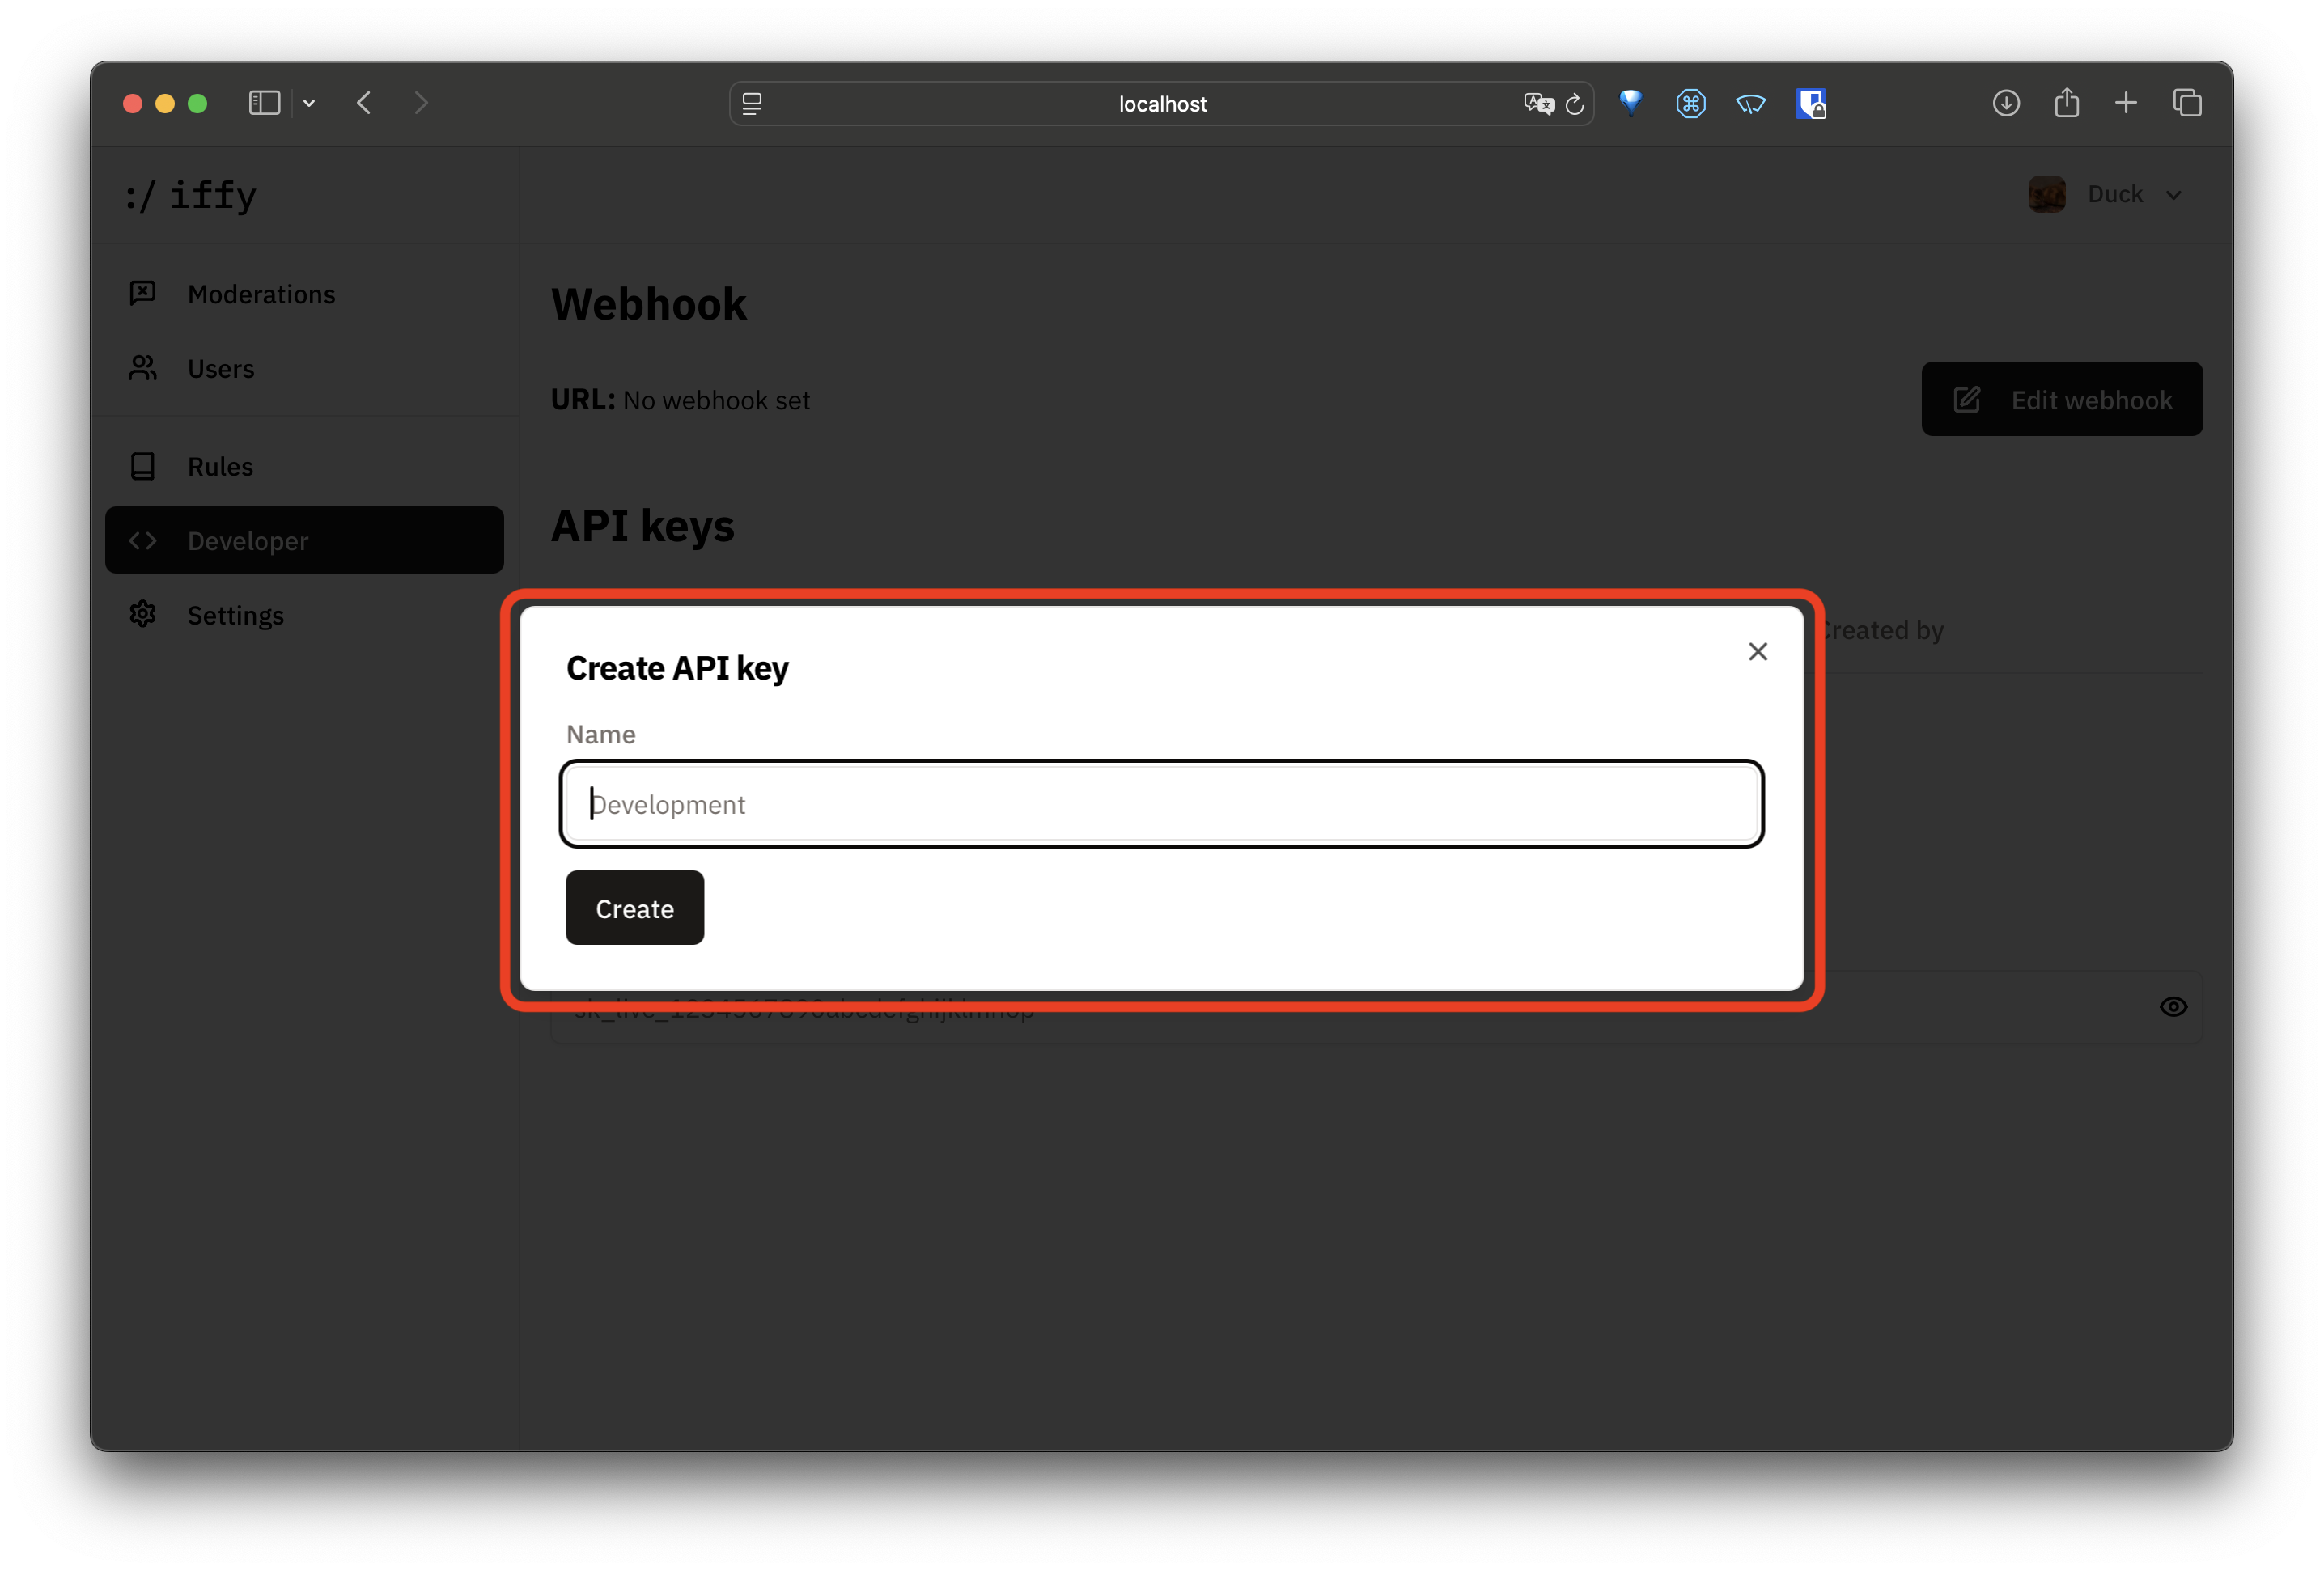Click Edit webhook button
The image size is (2324, 1571).
(x=2061, y=400)
